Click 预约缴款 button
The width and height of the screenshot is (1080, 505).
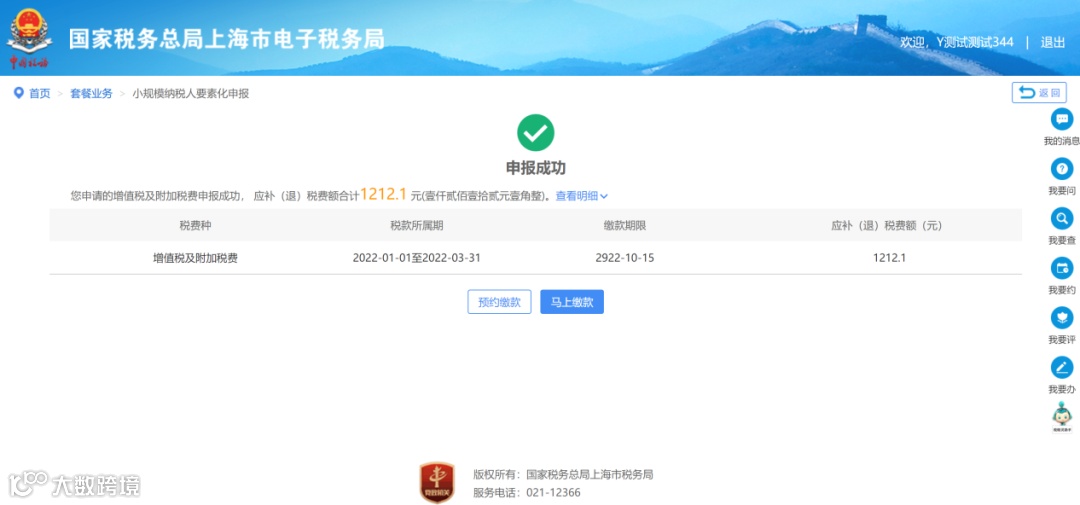[x=499, y=302]
